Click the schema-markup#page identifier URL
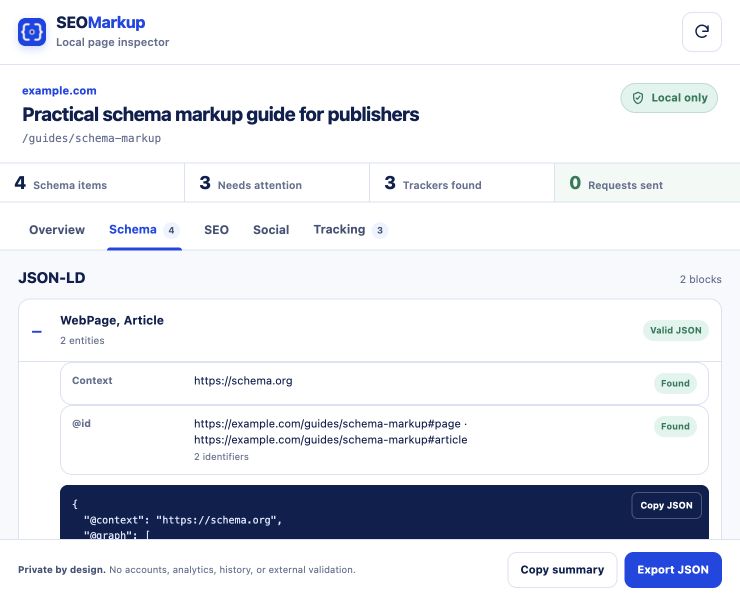 (327, 424)
